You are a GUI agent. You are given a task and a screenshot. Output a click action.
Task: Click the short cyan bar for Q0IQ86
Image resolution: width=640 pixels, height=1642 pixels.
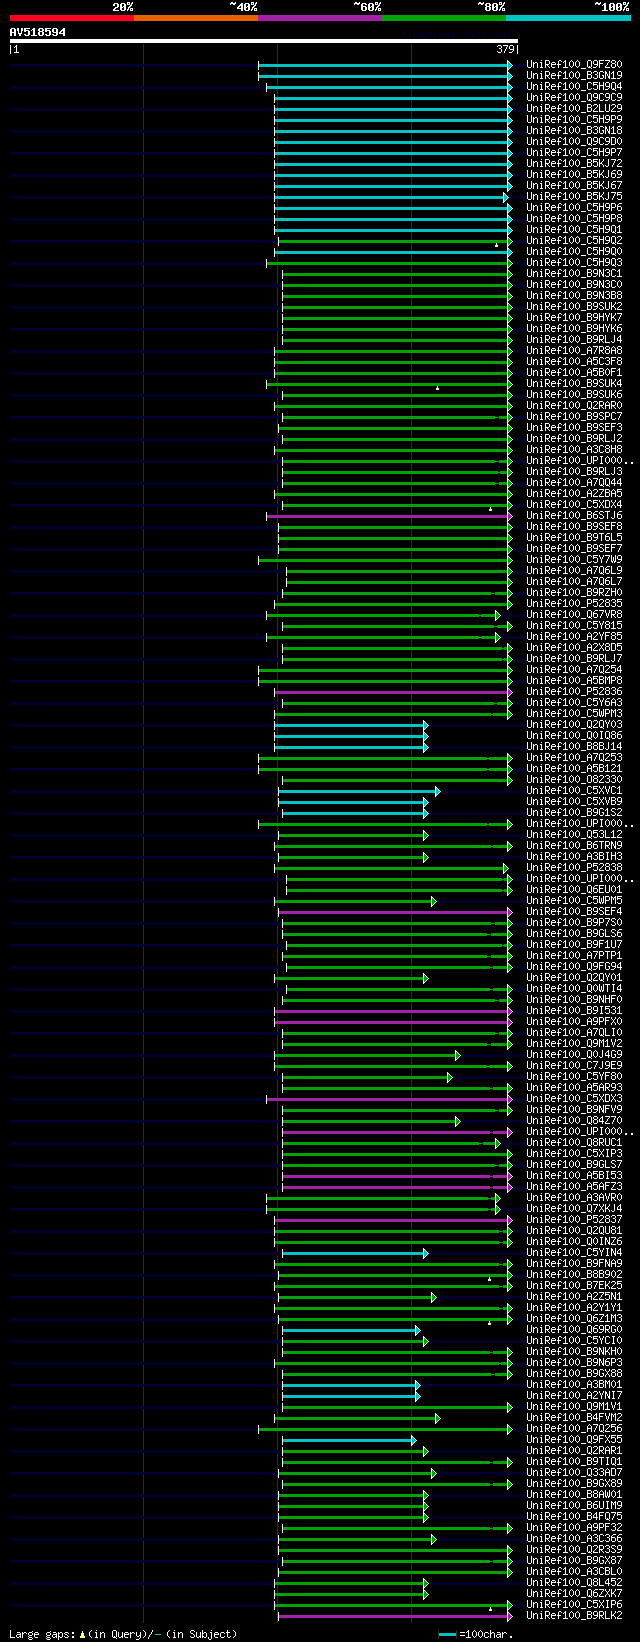pos(351,736)
